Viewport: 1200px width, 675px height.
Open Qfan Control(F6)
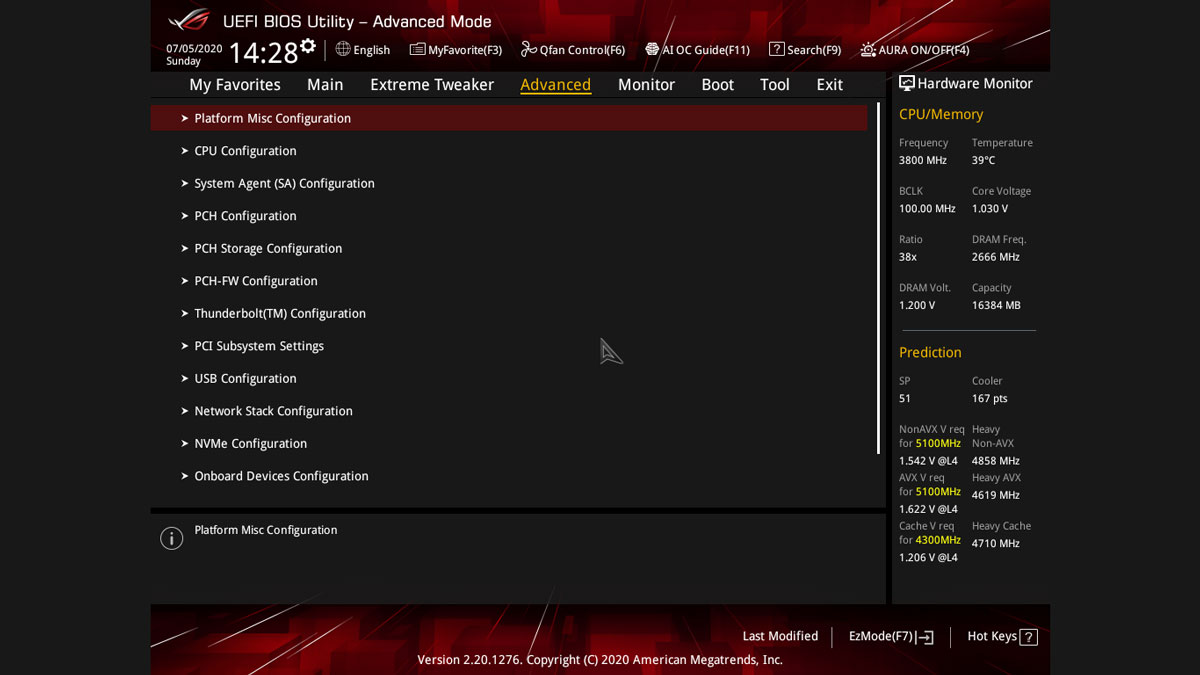tap(573, 50)
